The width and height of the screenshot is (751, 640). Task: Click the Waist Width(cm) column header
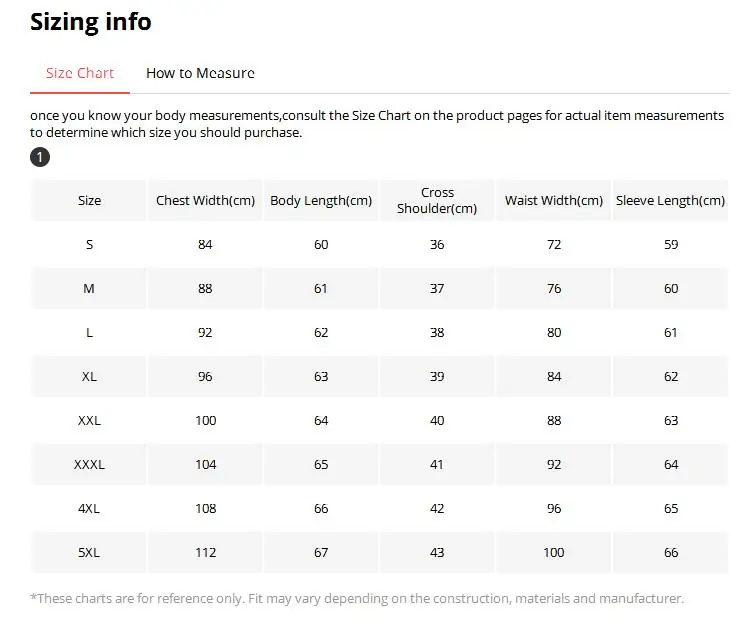554,200
